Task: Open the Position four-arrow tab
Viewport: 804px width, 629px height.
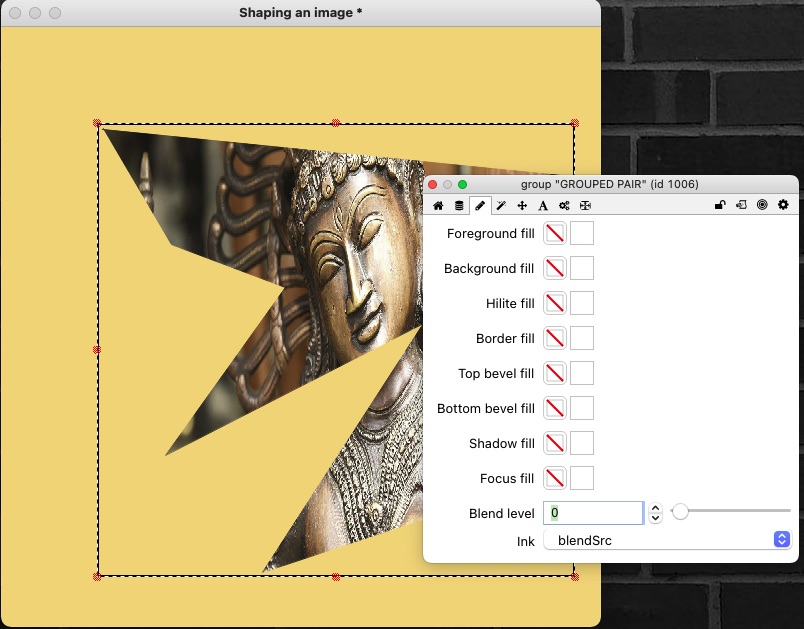Action: [522, 205]
